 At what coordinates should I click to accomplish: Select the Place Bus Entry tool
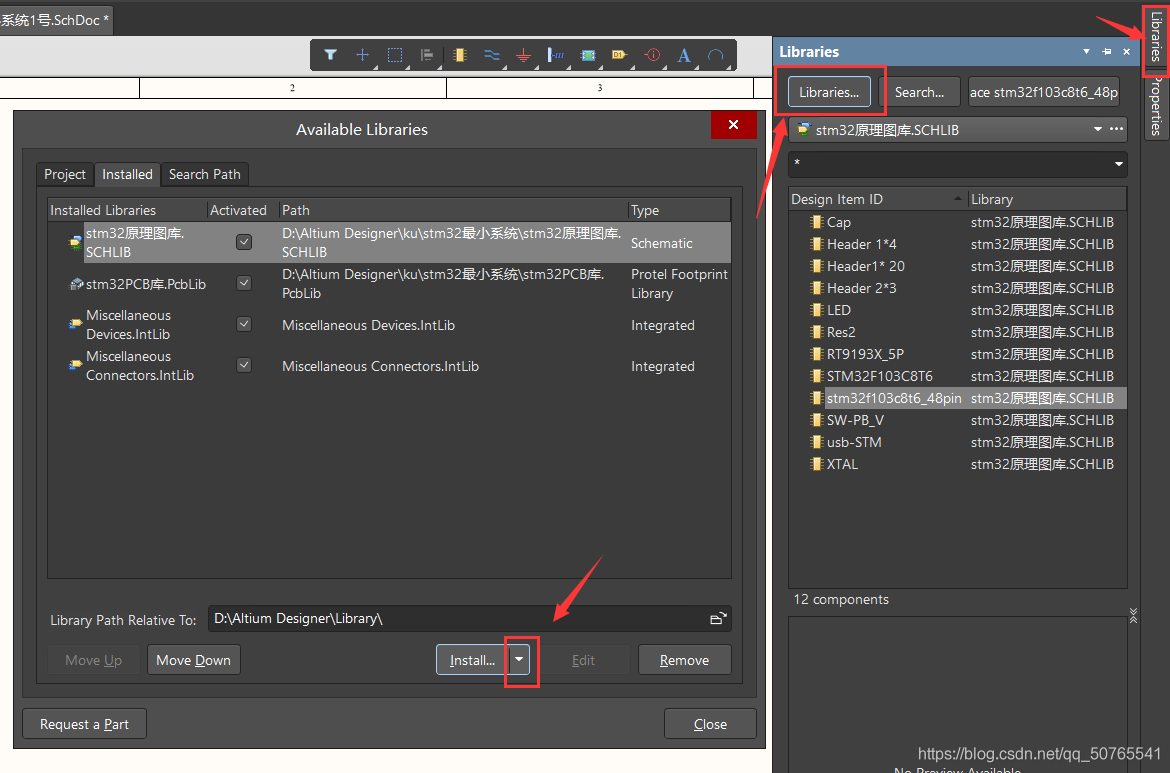[556, 54]
